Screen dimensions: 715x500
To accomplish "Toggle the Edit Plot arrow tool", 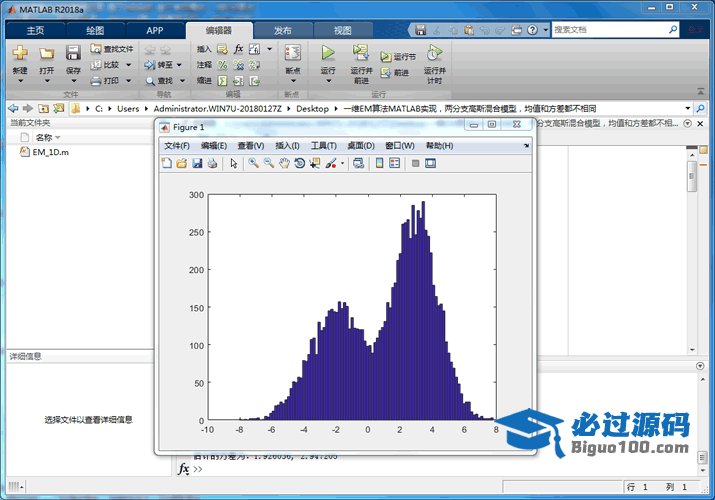I will coord(233,163).
